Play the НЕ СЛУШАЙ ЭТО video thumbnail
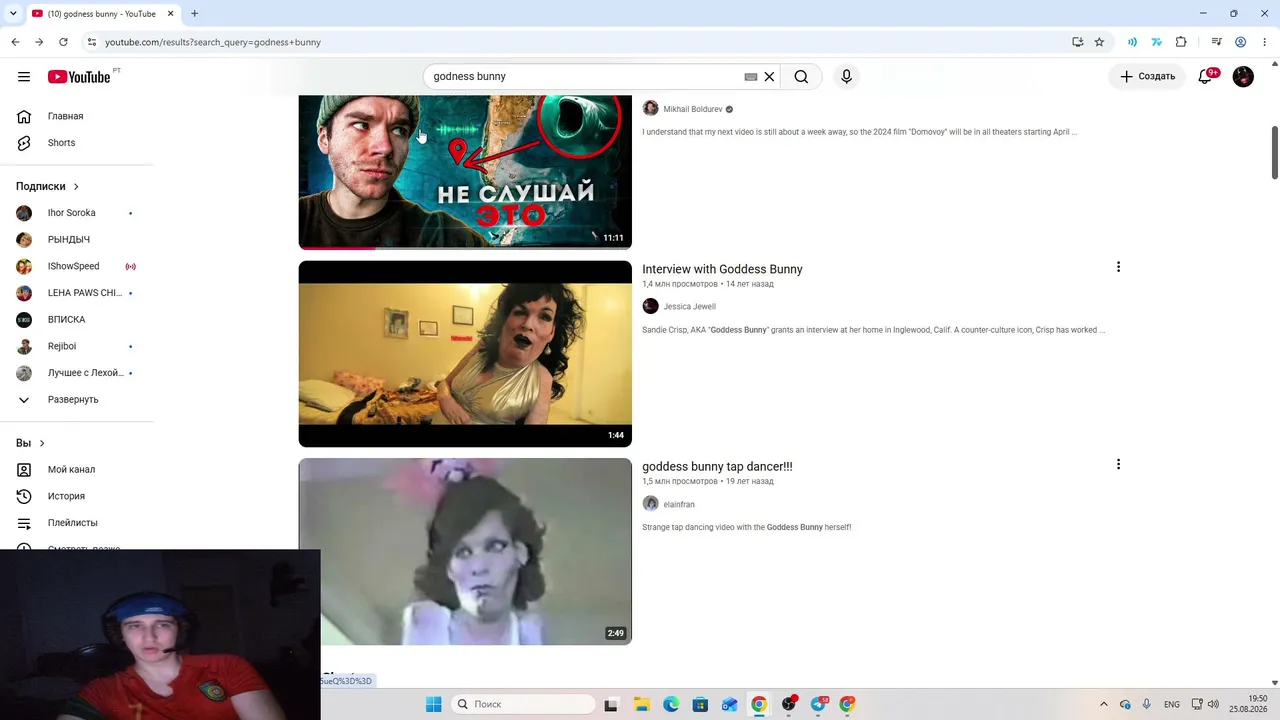1280x720 pixels. coord(465,172)
